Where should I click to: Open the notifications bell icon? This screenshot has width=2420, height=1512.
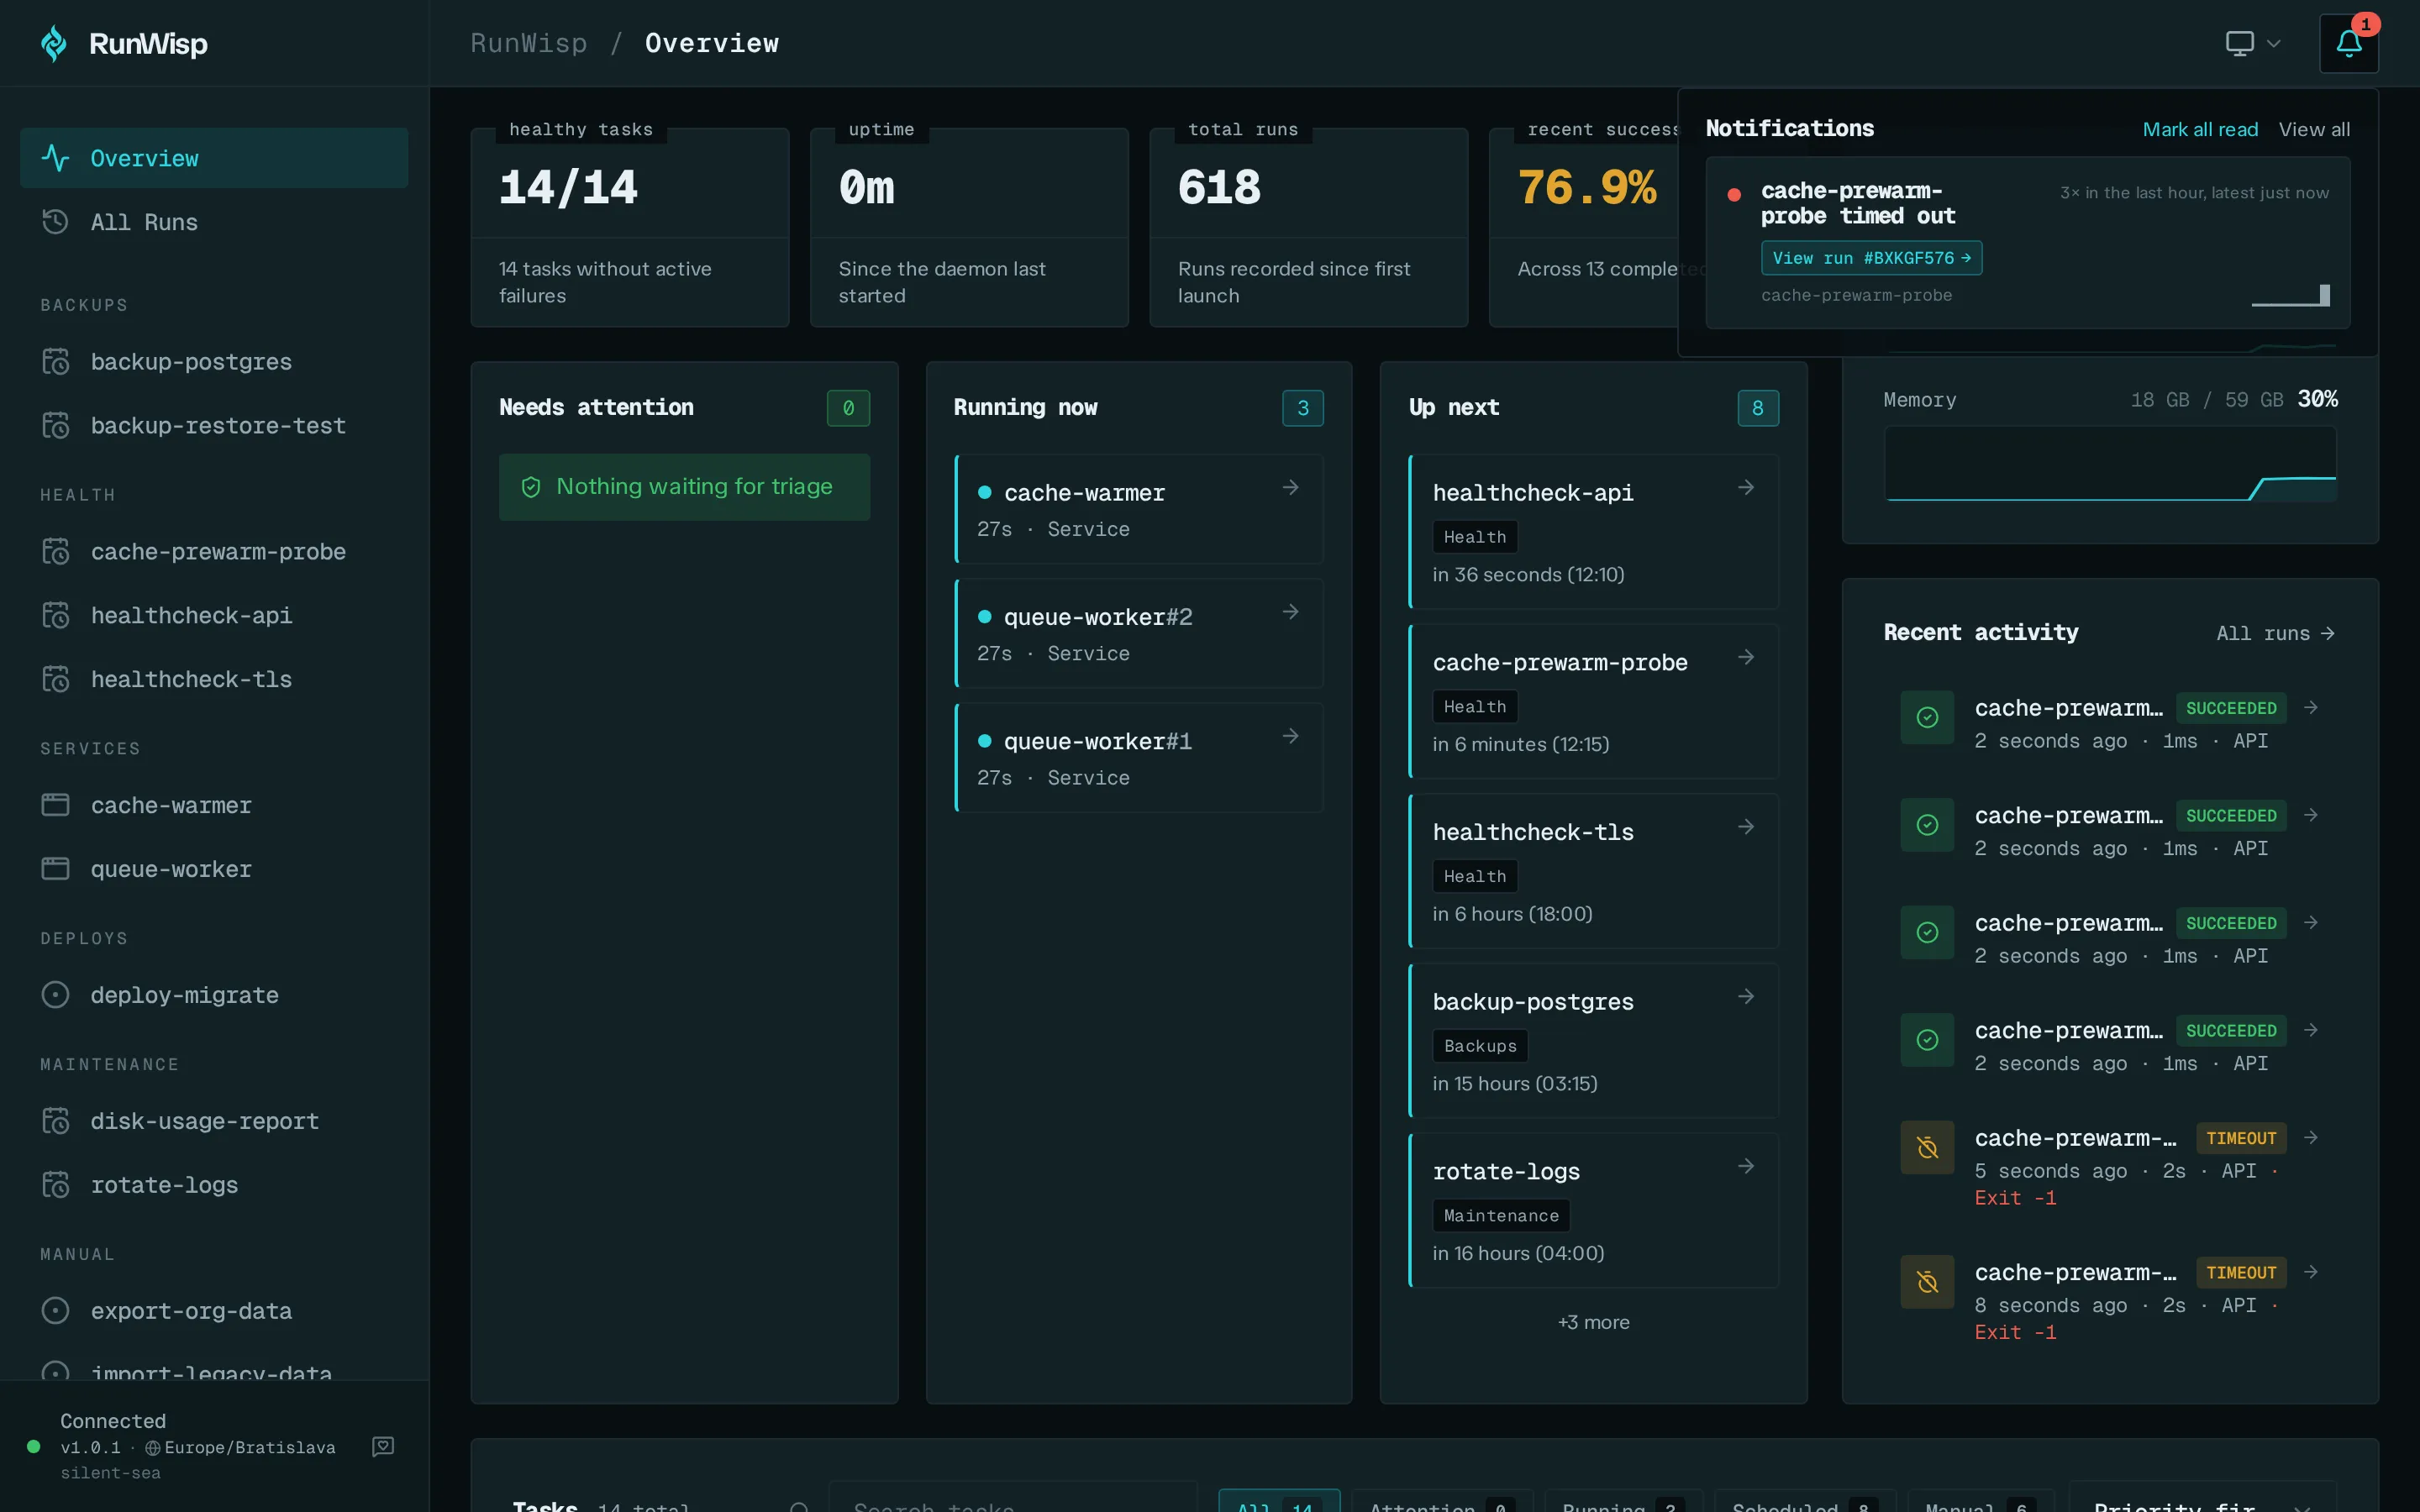(x=2348, y=43)
